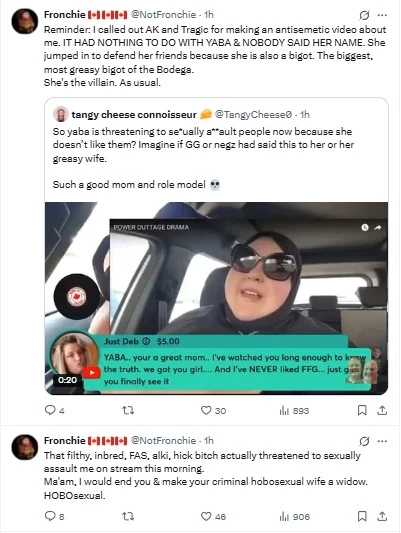Share the first post via upload icon
The height and width of the screenshot is (533, 401).
382,411
